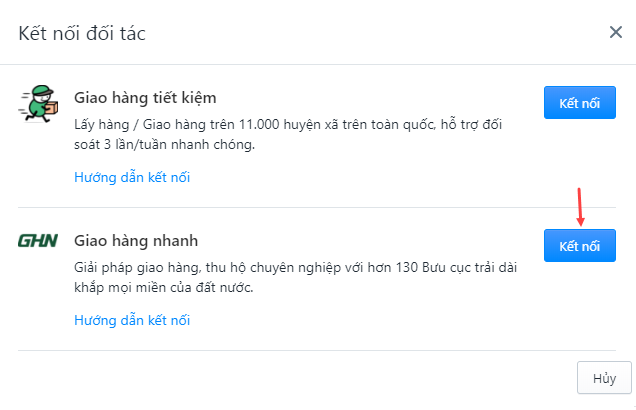Click the khắp mọi miền của đất nước line

163,288
